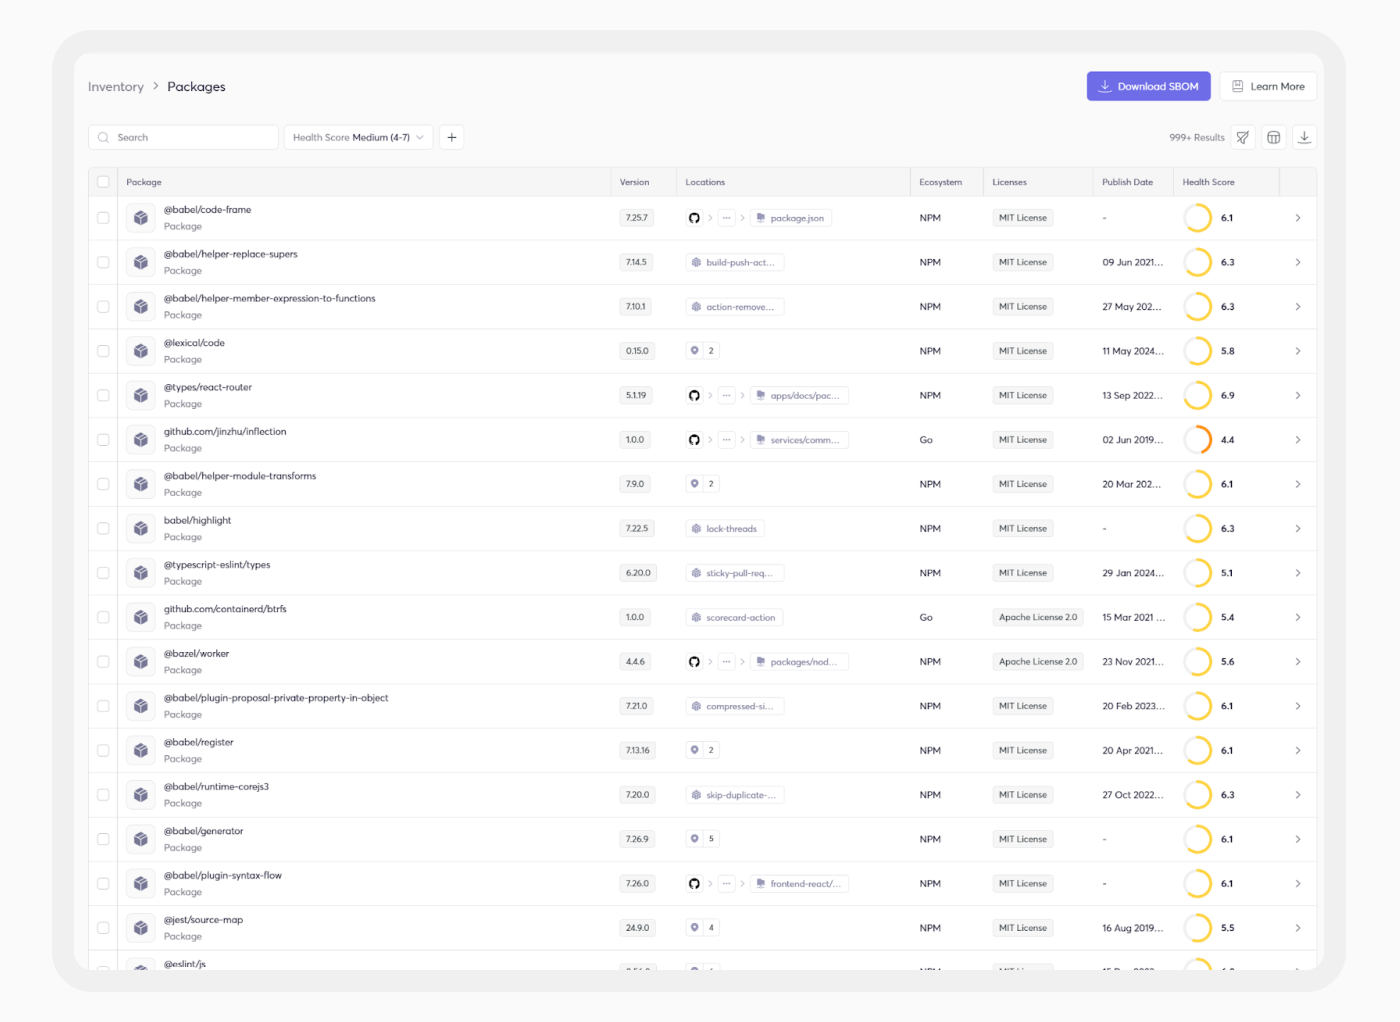Click the 4.4 health score ring for inflection

(1198, 439)
